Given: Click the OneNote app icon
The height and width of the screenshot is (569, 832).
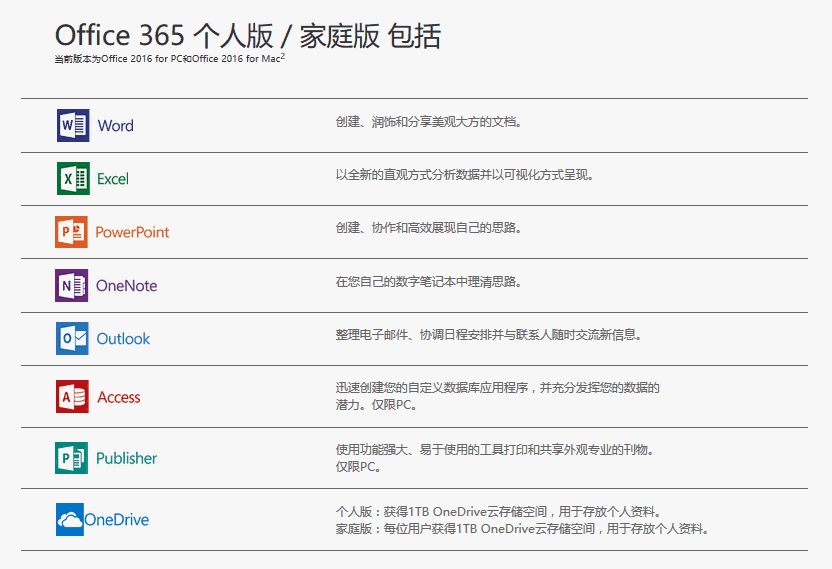Looking at the screenshot, I should coord(72,285).
